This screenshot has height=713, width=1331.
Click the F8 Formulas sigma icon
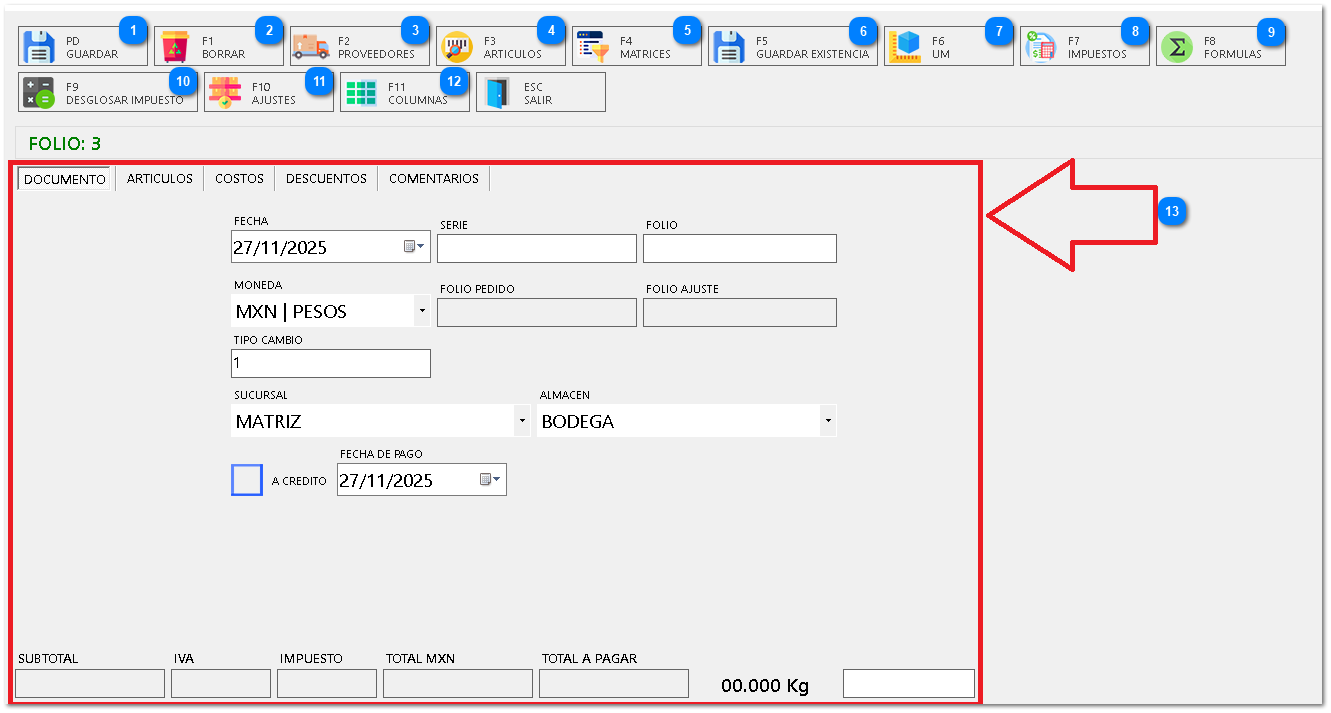[1177, 47]
